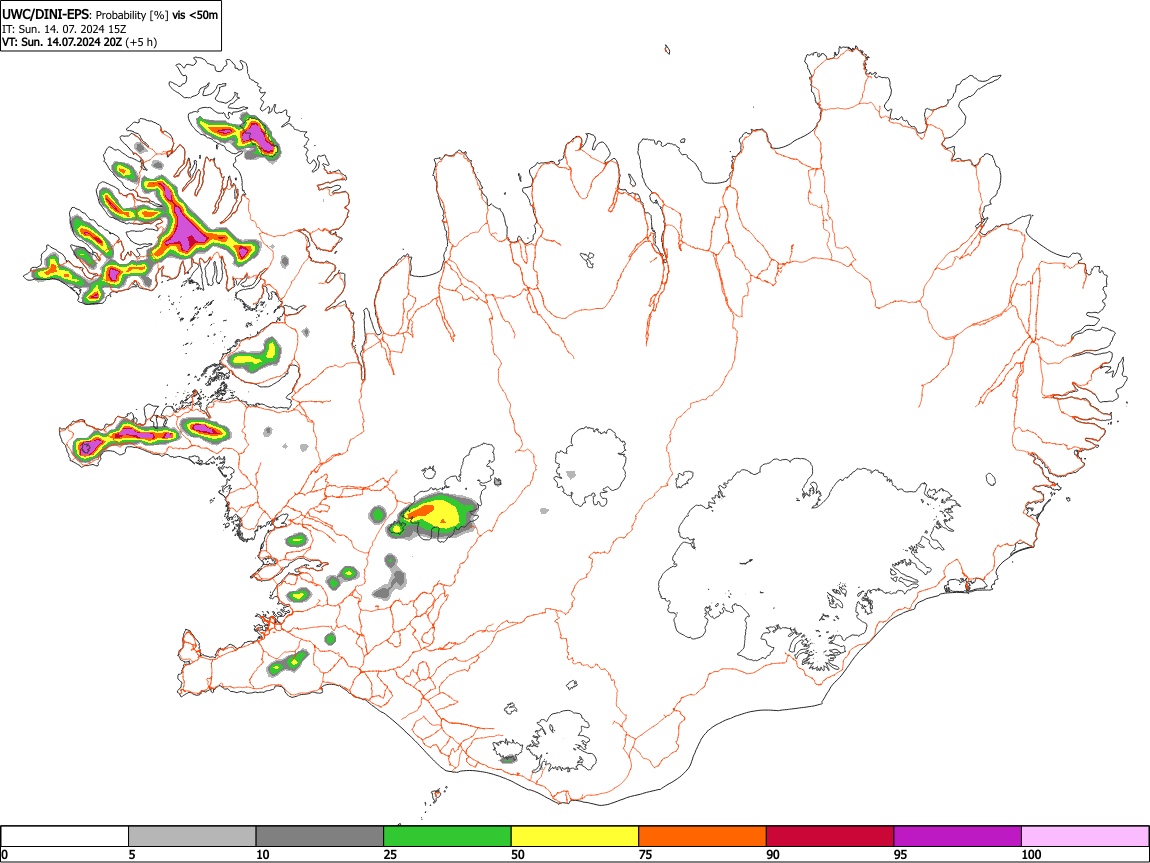Click the legend value '5'
Image resolution: width=1150 pixels, height=863 pixels.
pyautogui.click(x=132, y=854)
